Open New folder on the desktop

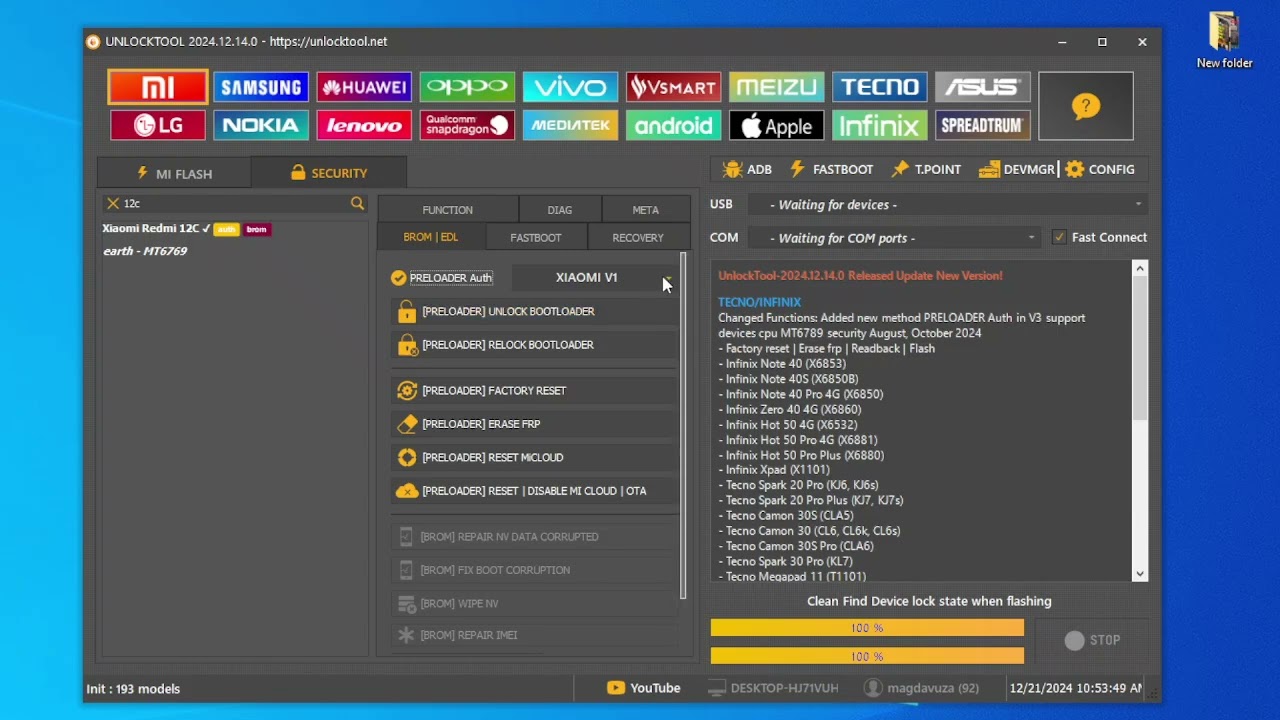tap(1224, 40)
